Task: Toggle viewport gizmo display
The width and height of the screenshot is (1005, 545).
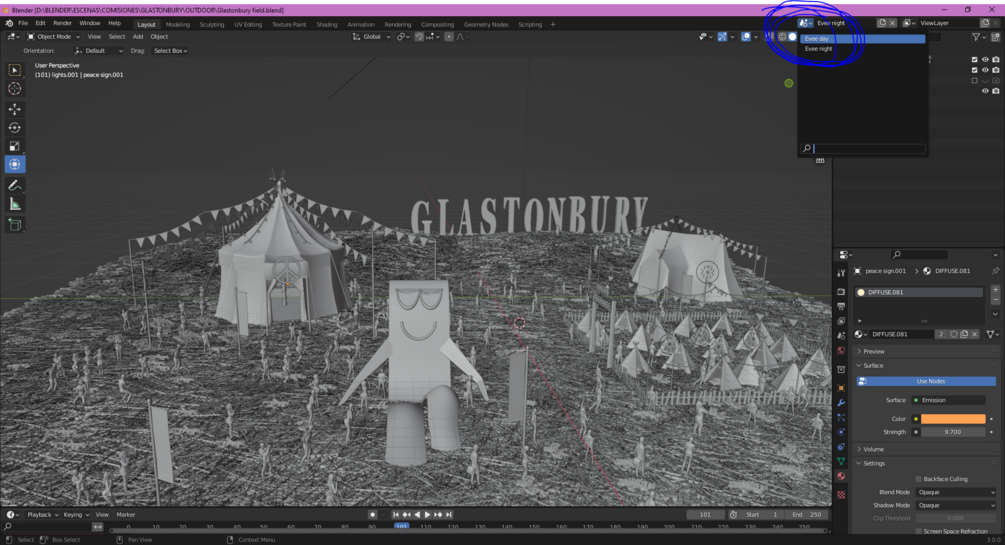Action: pyautogui.click(x=722, y=37)
